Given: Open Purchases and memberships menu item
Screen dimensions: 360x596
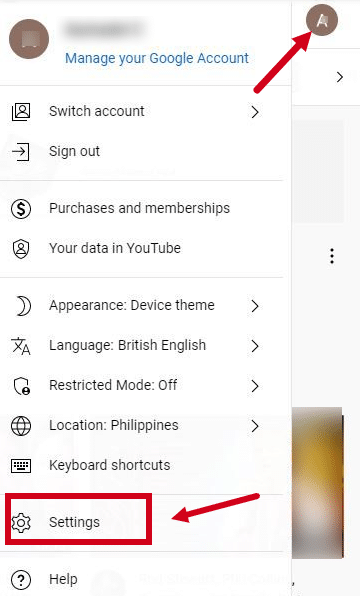Looking at the screenshot, I should (140, 208).
